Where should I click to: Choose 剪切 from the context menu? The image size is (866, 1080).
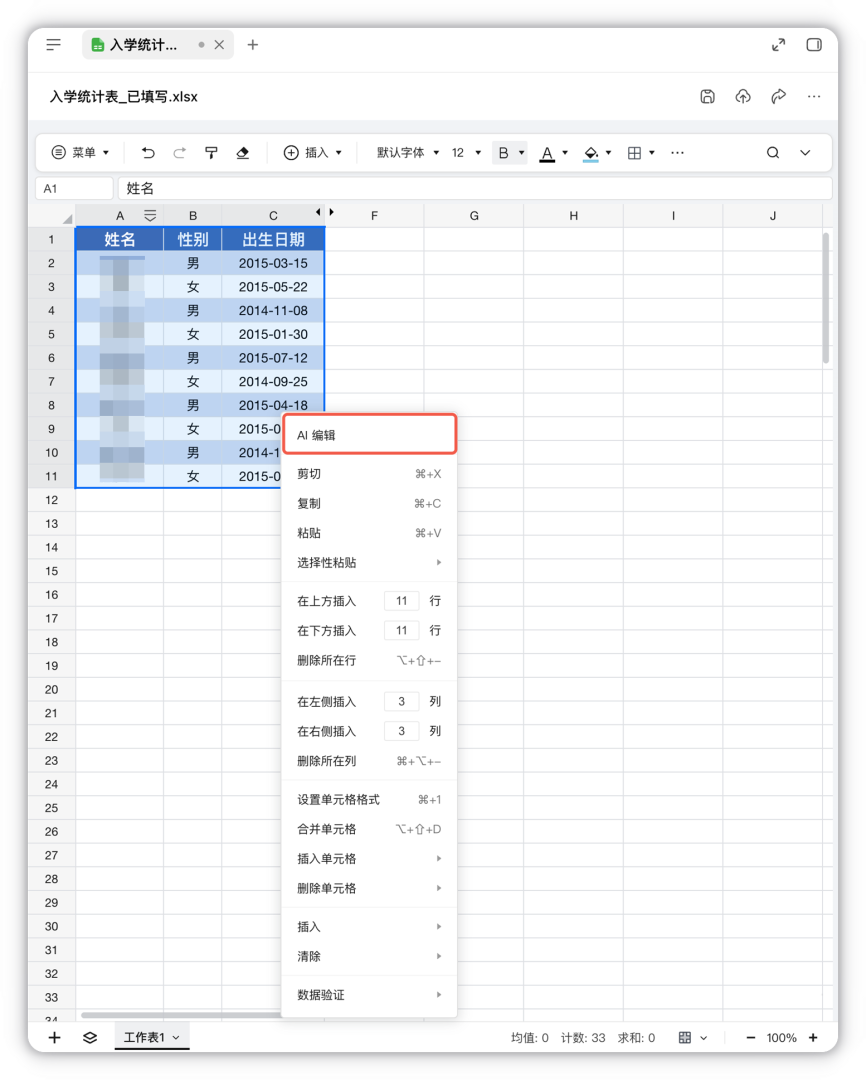(370, 474)
